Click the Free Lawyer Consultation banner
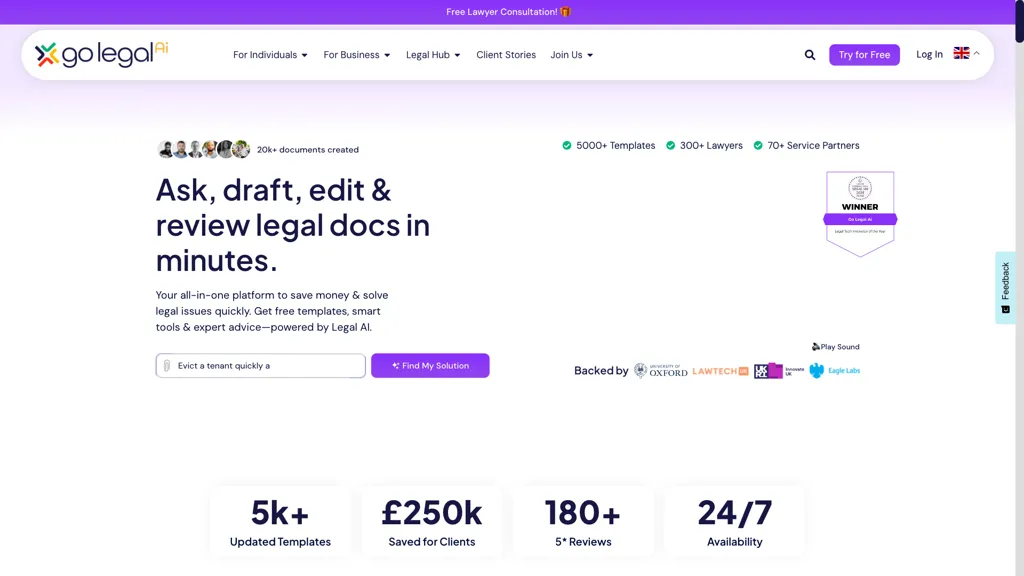The height and width of the screenshot is (576, 1024). point(508,12)
